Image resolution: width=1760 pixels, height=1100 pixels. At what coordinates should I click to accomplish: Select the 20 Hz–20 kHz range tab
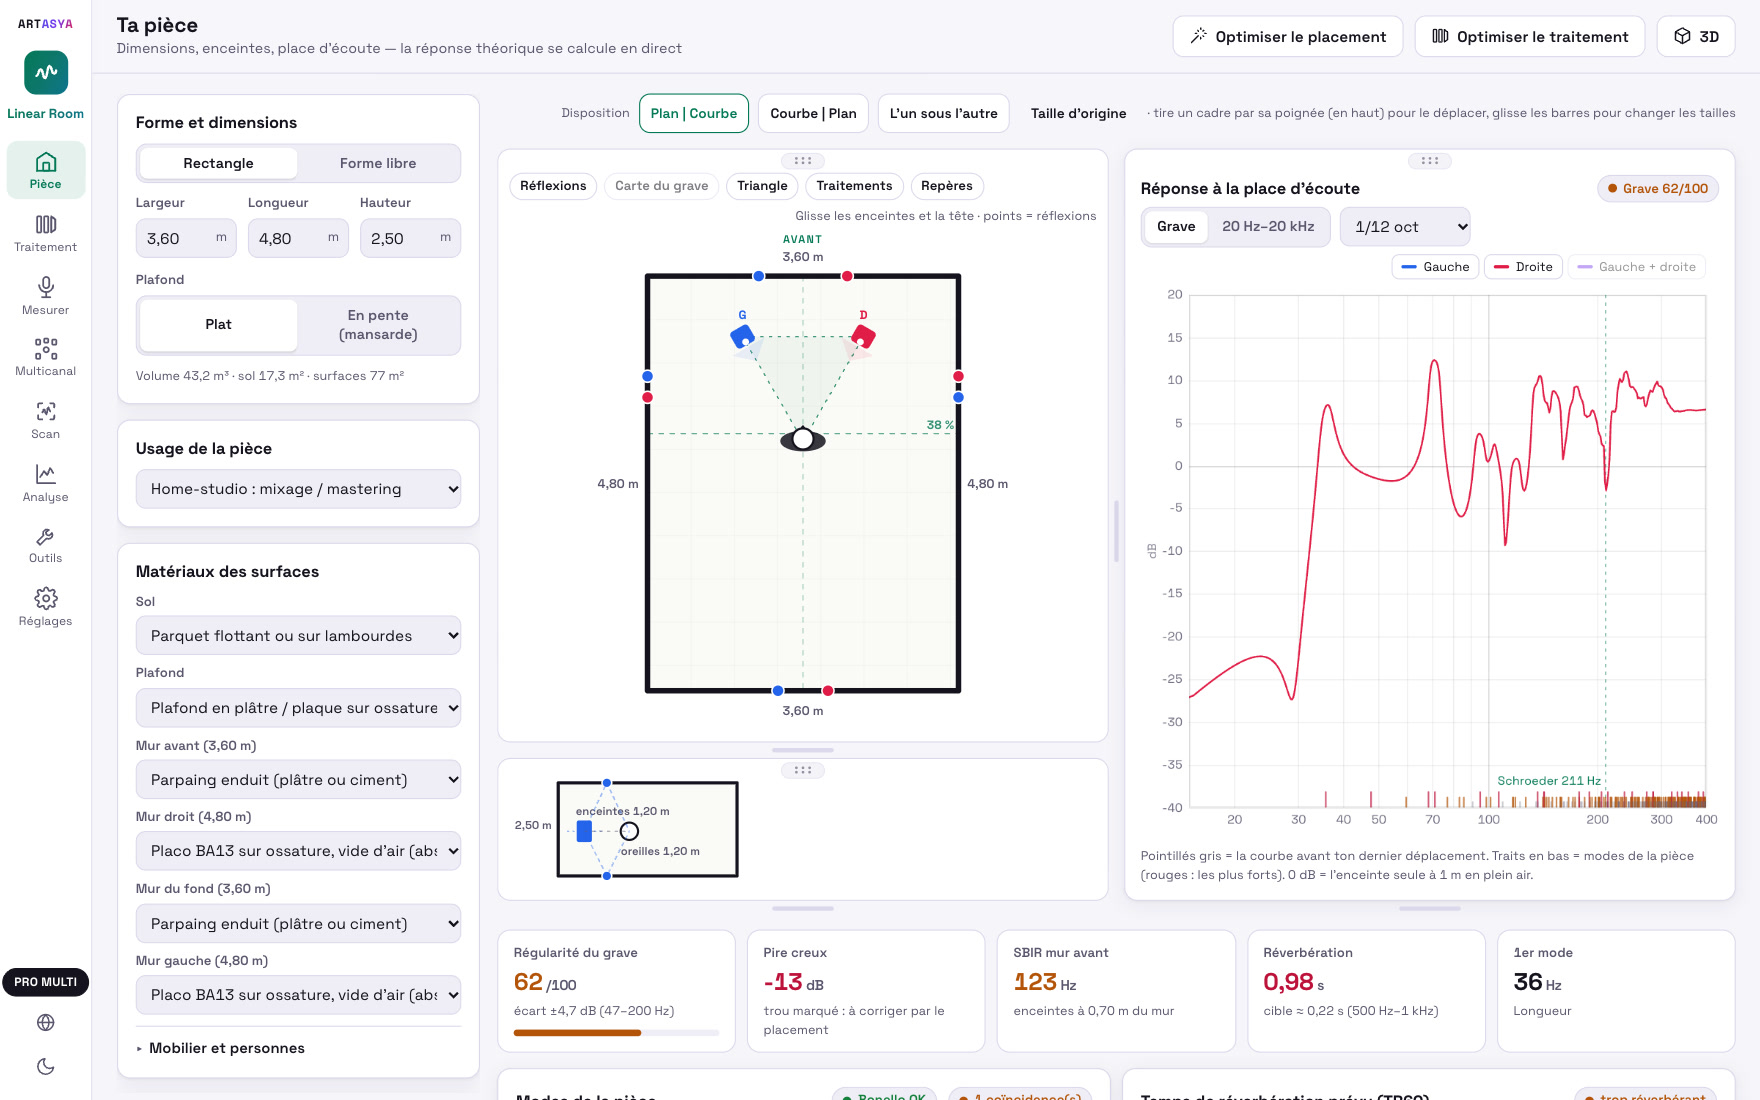click(1268, 227)
